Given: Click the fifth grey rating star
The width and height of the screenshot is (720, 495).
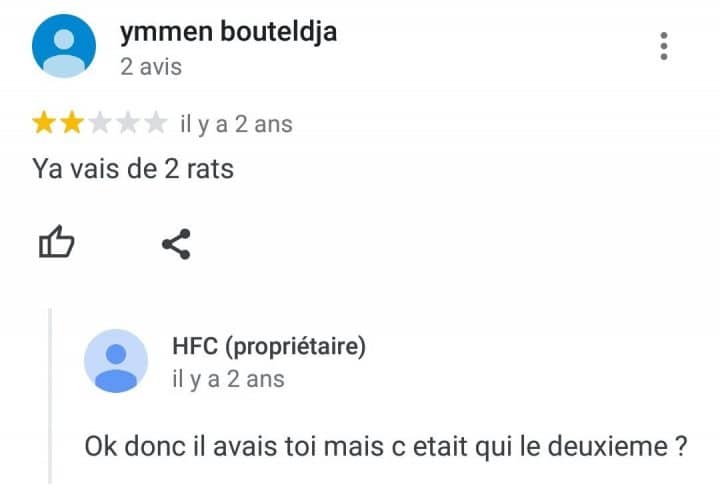Looking at the screenshot, I should click(x=156, y=123).
